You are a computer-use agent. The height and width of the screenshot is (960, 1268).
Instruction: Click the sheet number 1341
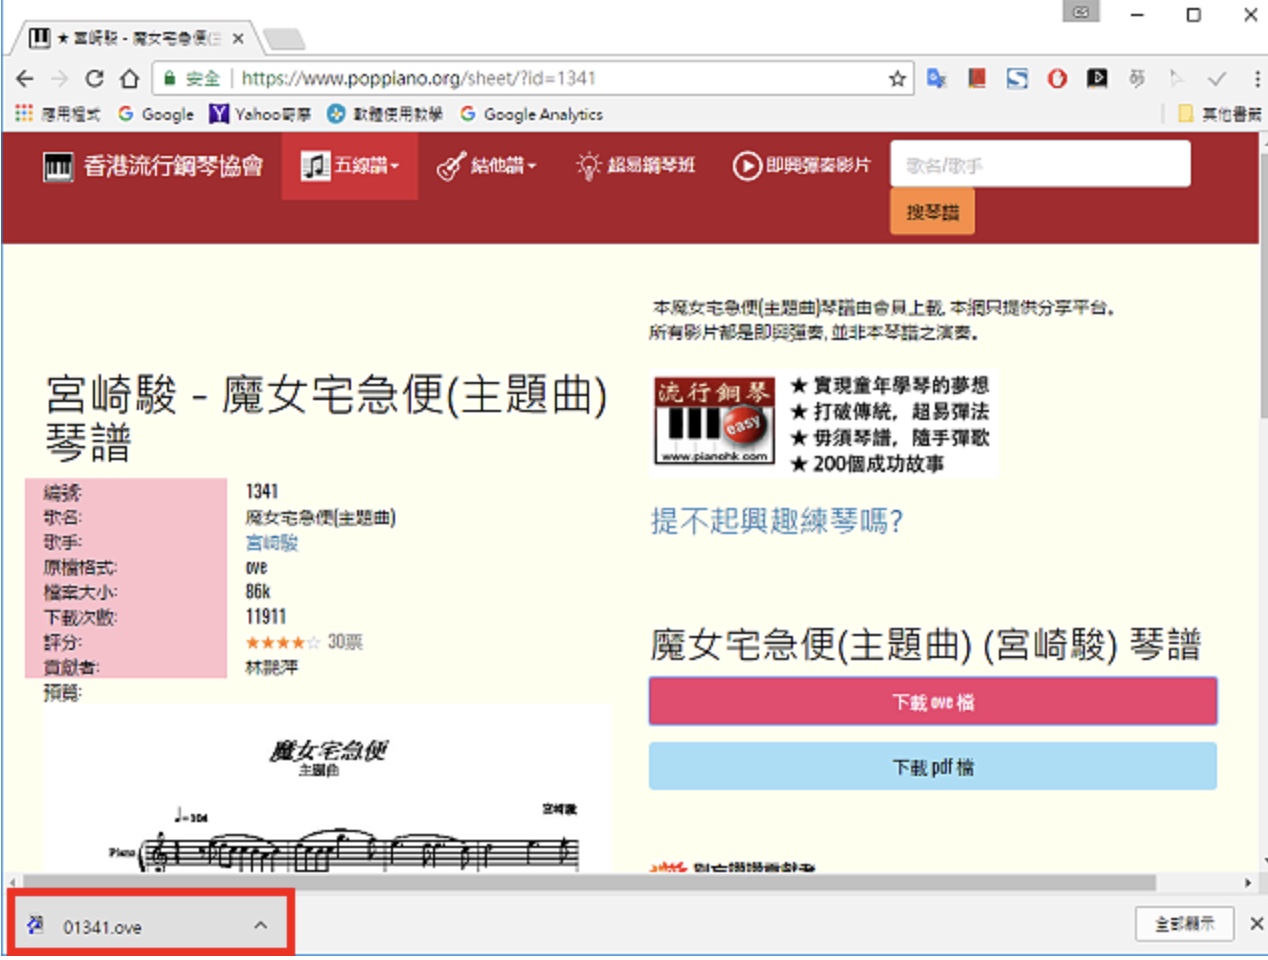(262, 492)
